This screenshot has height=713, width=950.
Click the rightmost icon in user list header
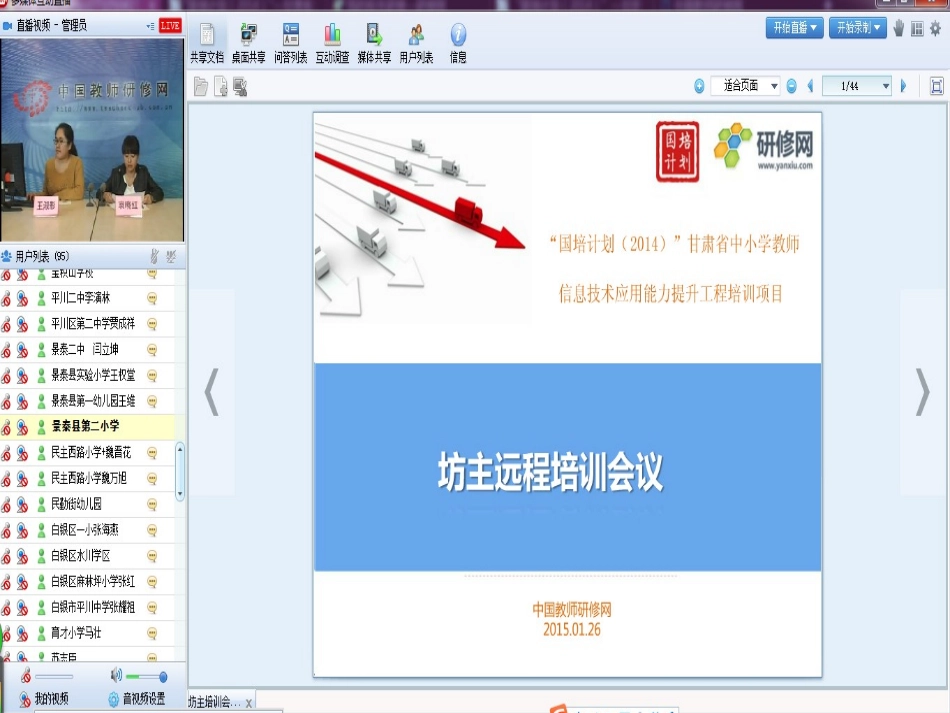[x=171, y=256]
